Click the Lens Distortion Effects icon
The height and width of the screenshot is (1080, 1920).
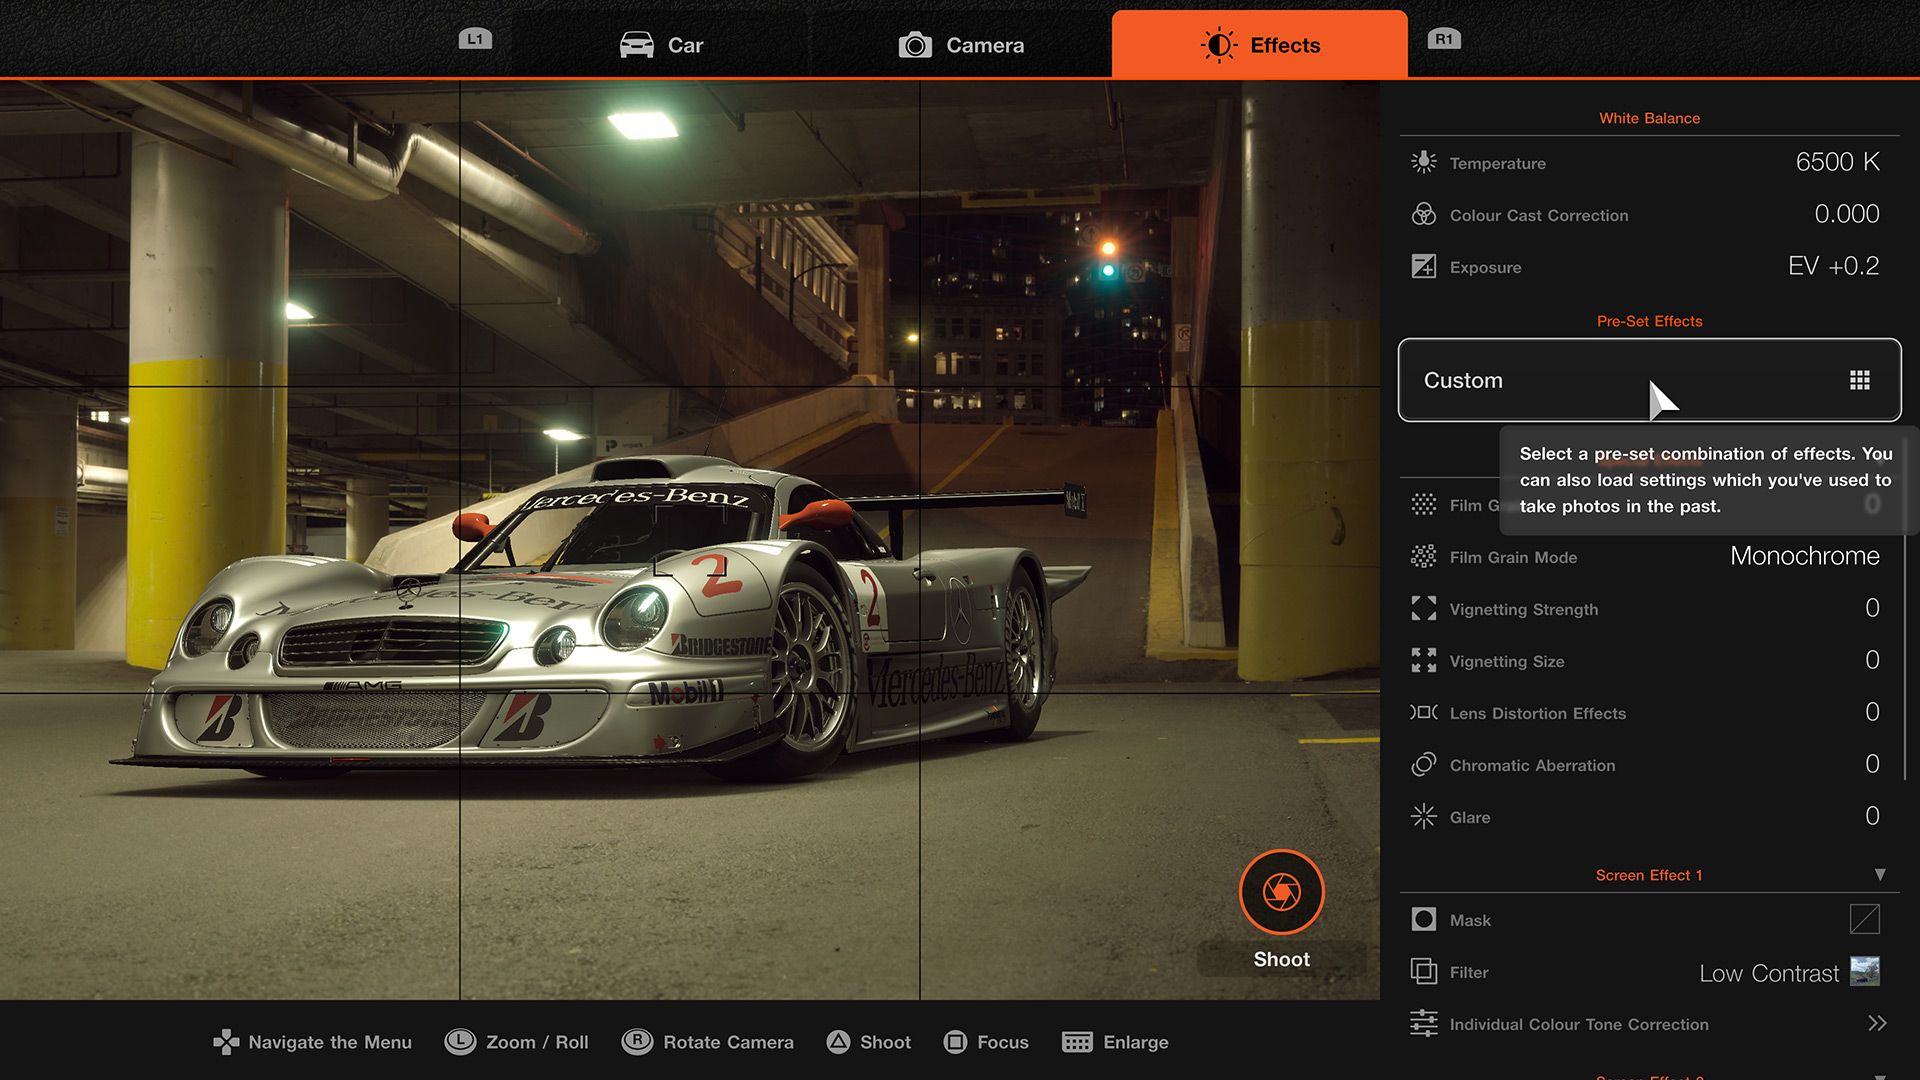click(1423, 712)
